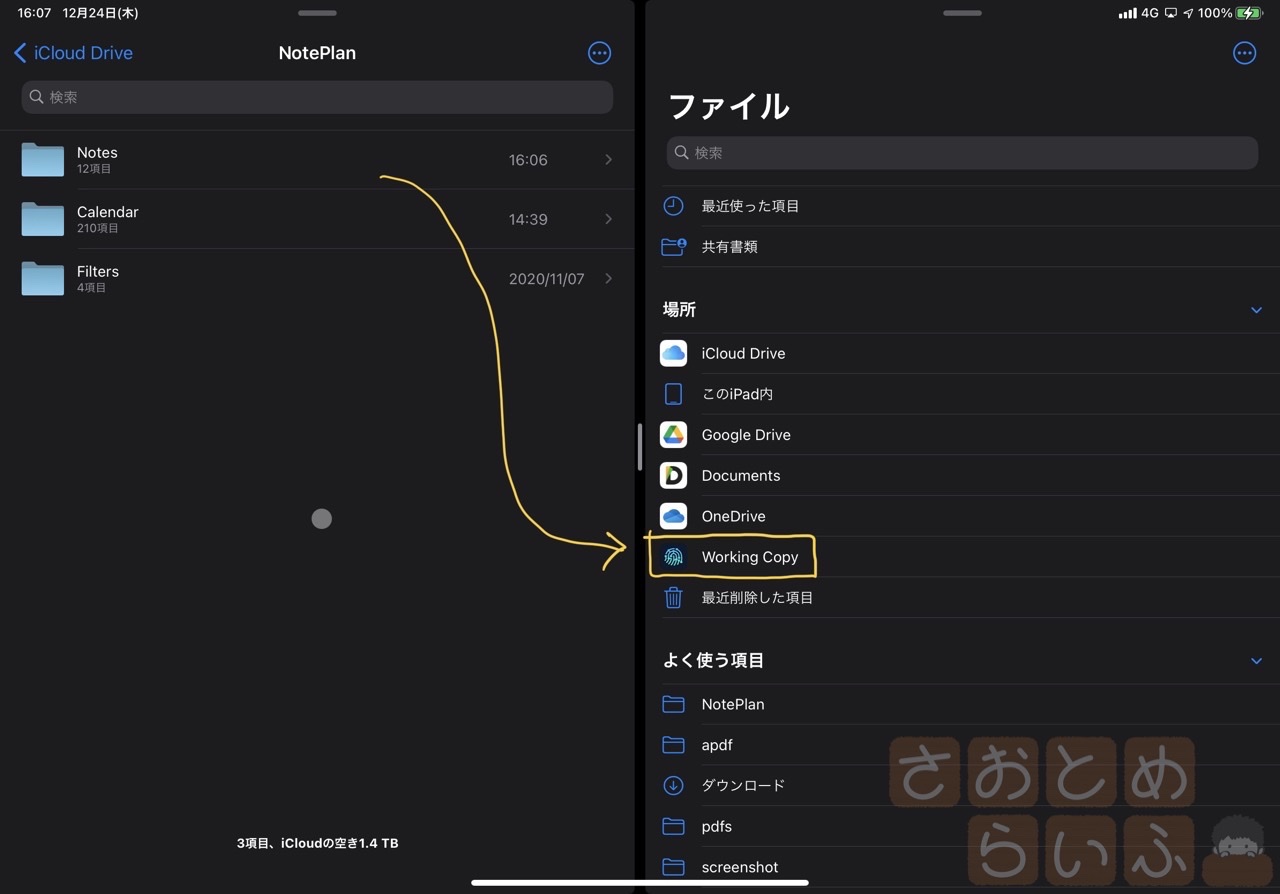
Task: Open the Notes folder icon
Action: [x=43, y=160]
